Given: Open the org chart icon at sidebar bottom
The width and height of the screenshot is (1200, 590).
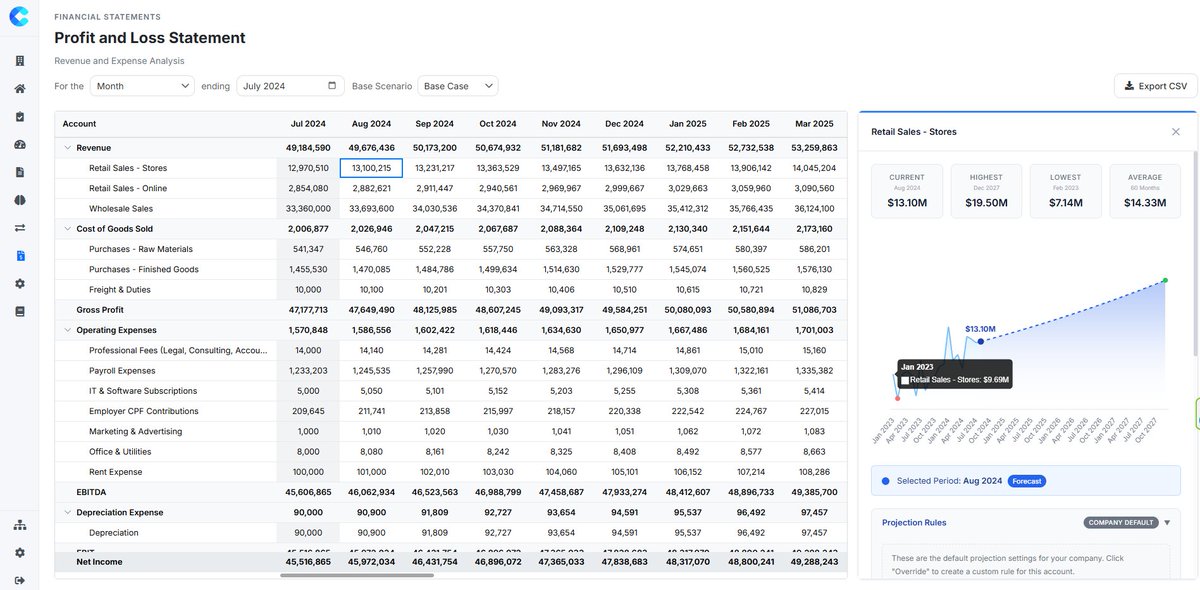Looking at the screenshot, I should pos(19,525).
